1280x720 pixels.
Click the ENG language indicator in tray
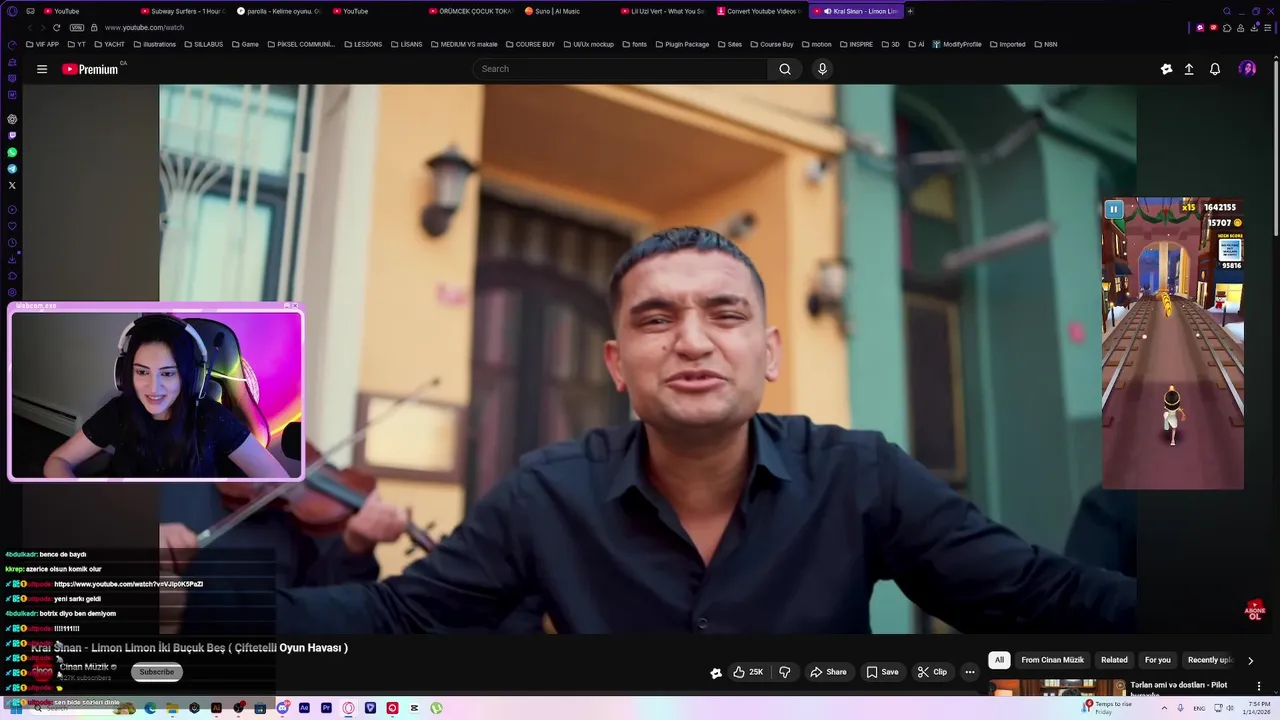(x=1199, y=708)
